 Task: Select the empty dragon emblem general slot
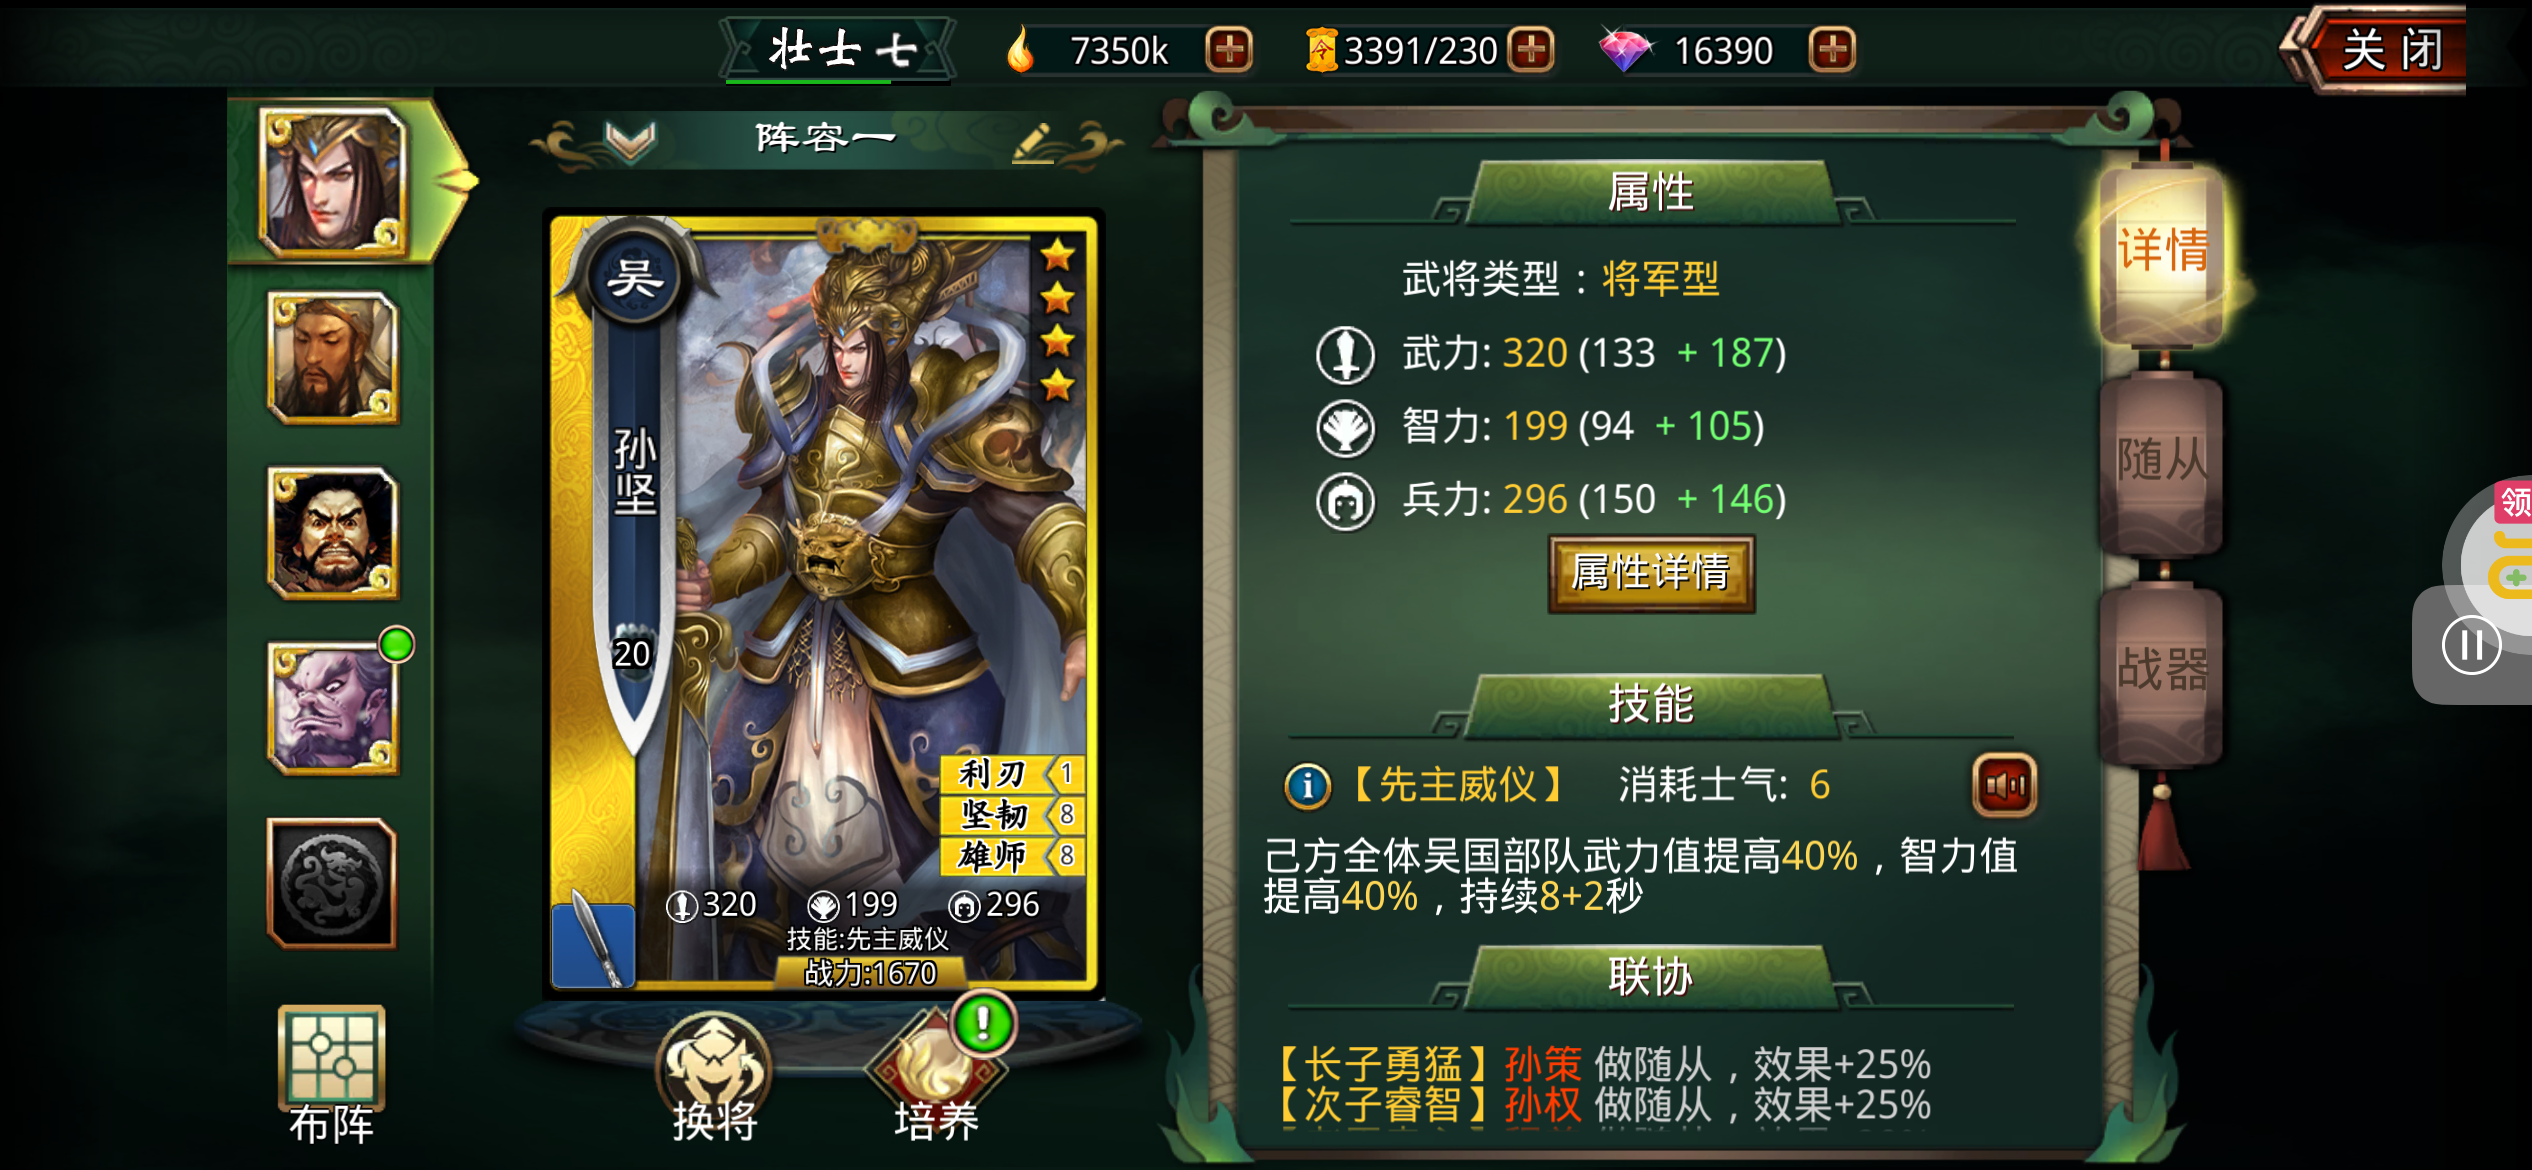tap(332, 884)
